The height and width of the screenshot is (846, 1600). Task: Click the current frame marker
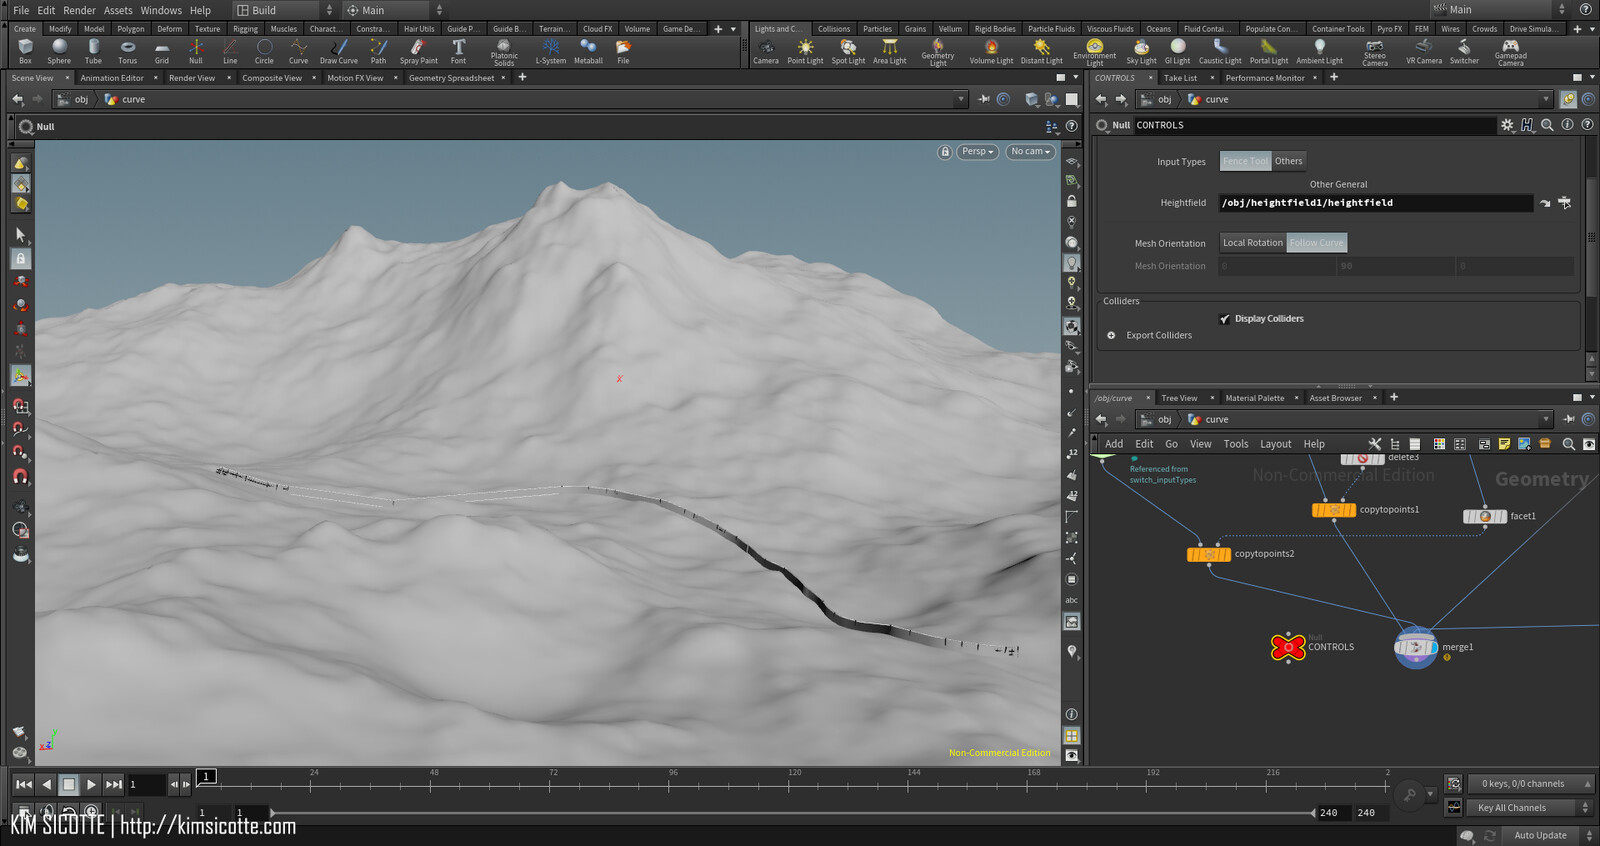click(206, 776)
